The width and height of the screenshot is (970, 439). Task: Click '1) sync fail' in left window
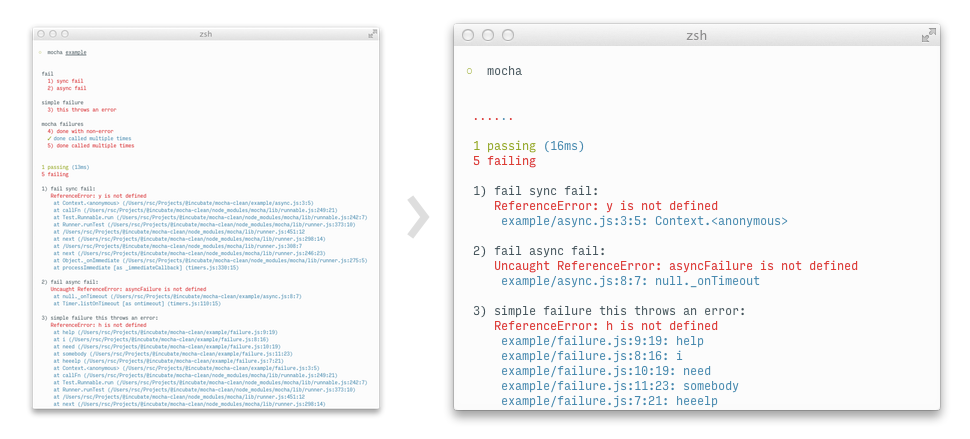[x=65, y=81]
